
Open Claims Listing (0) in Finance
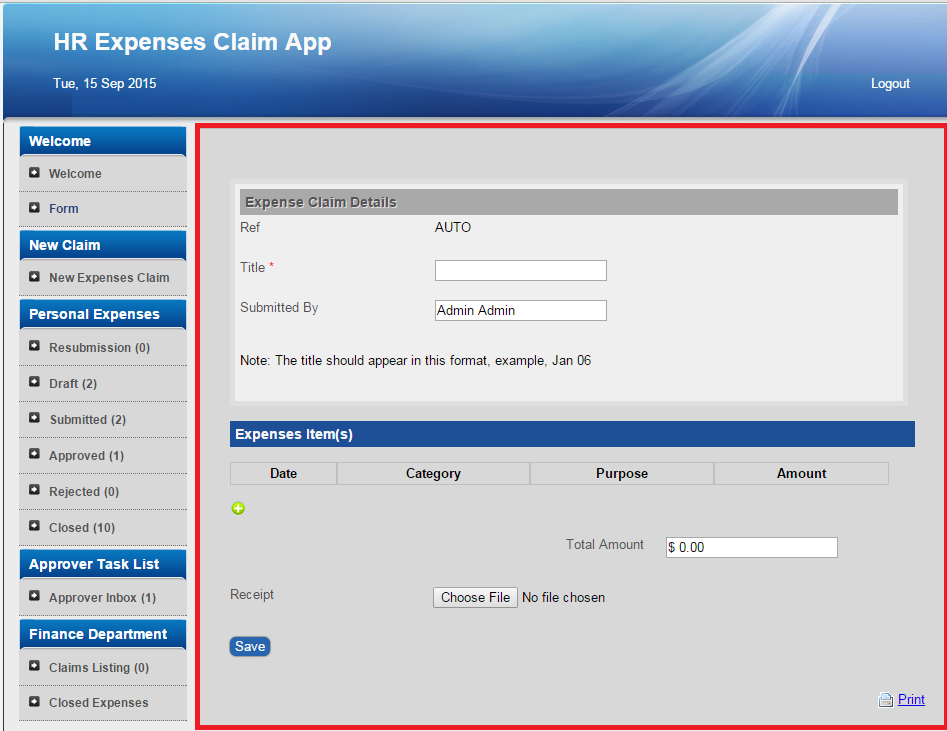coord(99,668)
